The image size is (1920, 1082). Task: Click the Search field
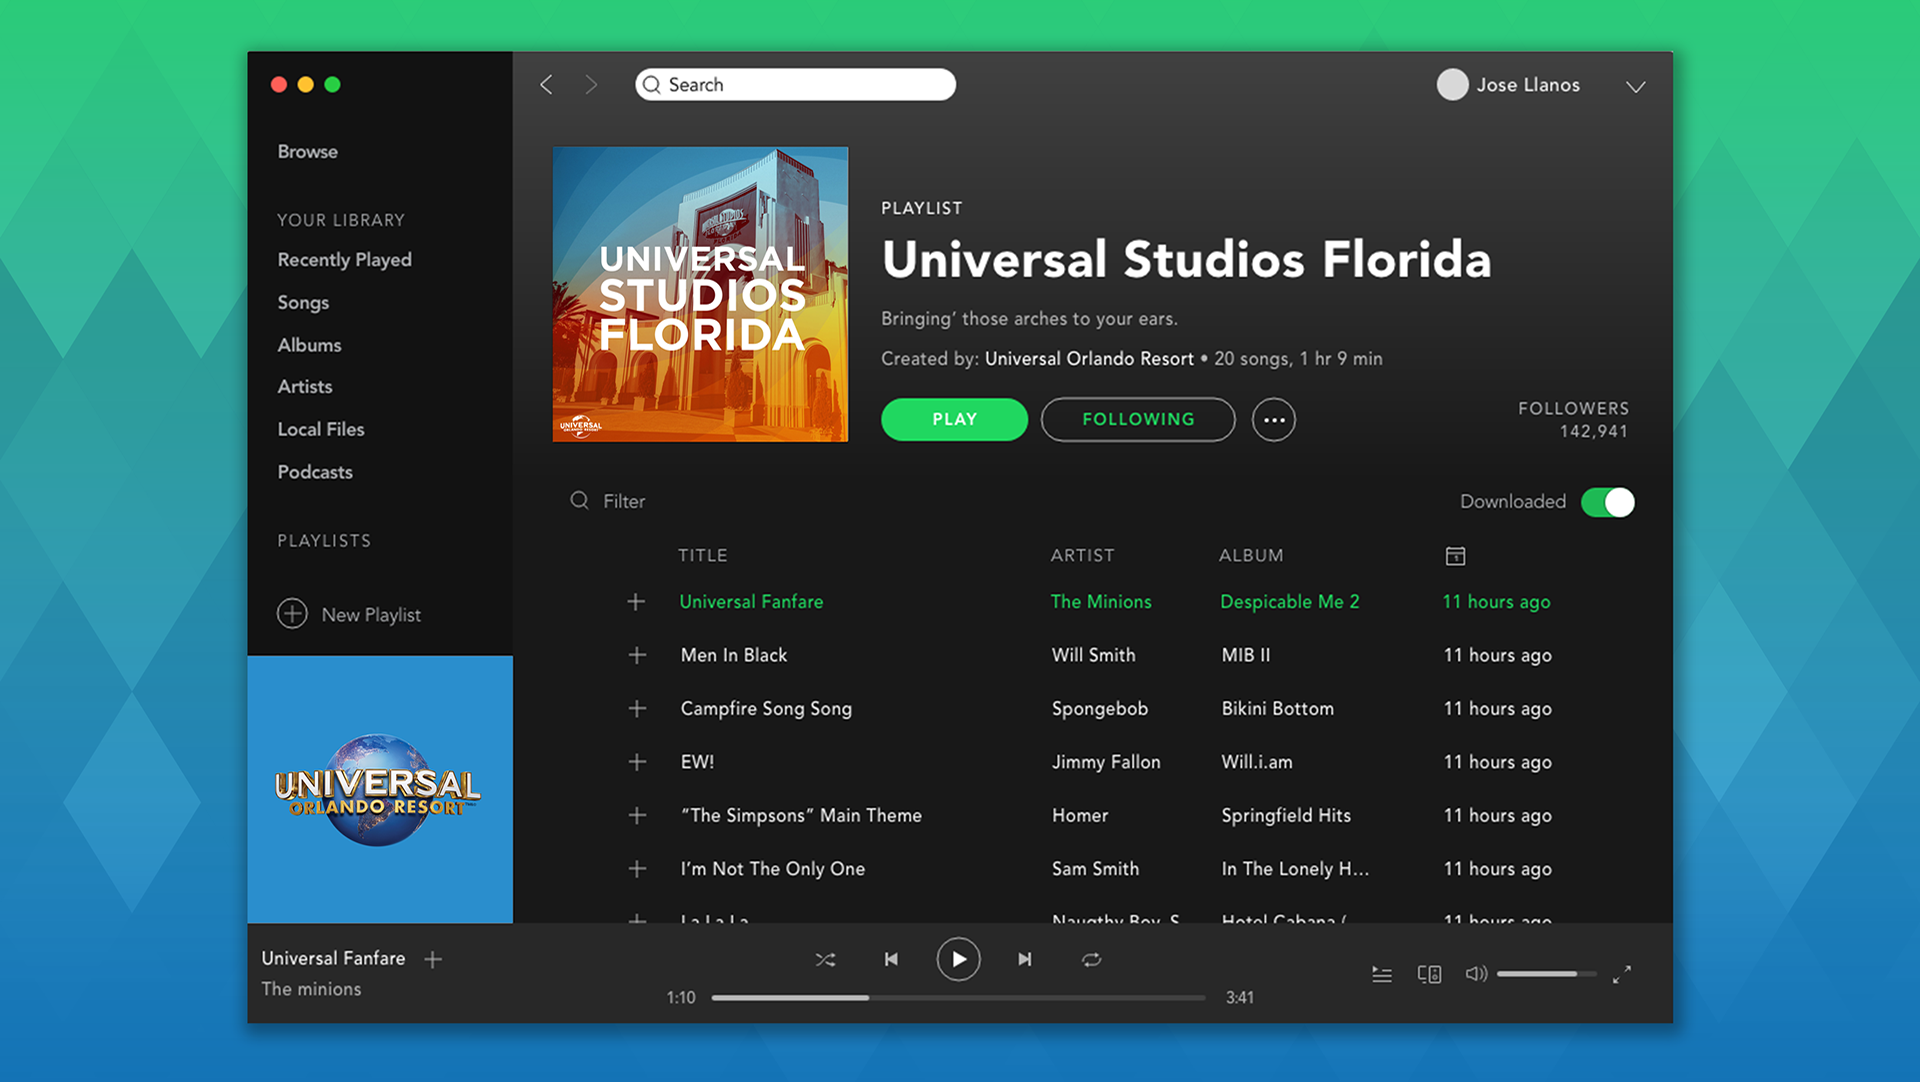pos(795,84)
